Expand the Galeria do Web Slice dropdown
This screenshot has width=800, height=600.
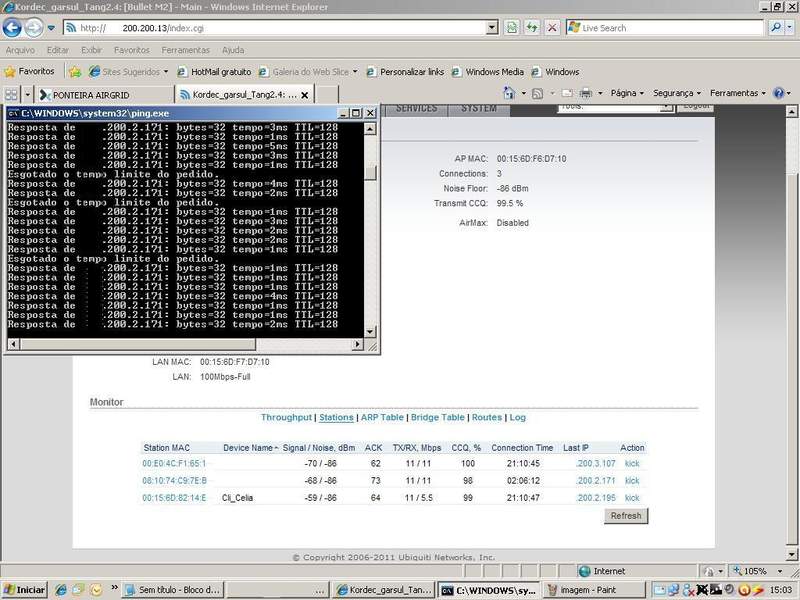355,71
